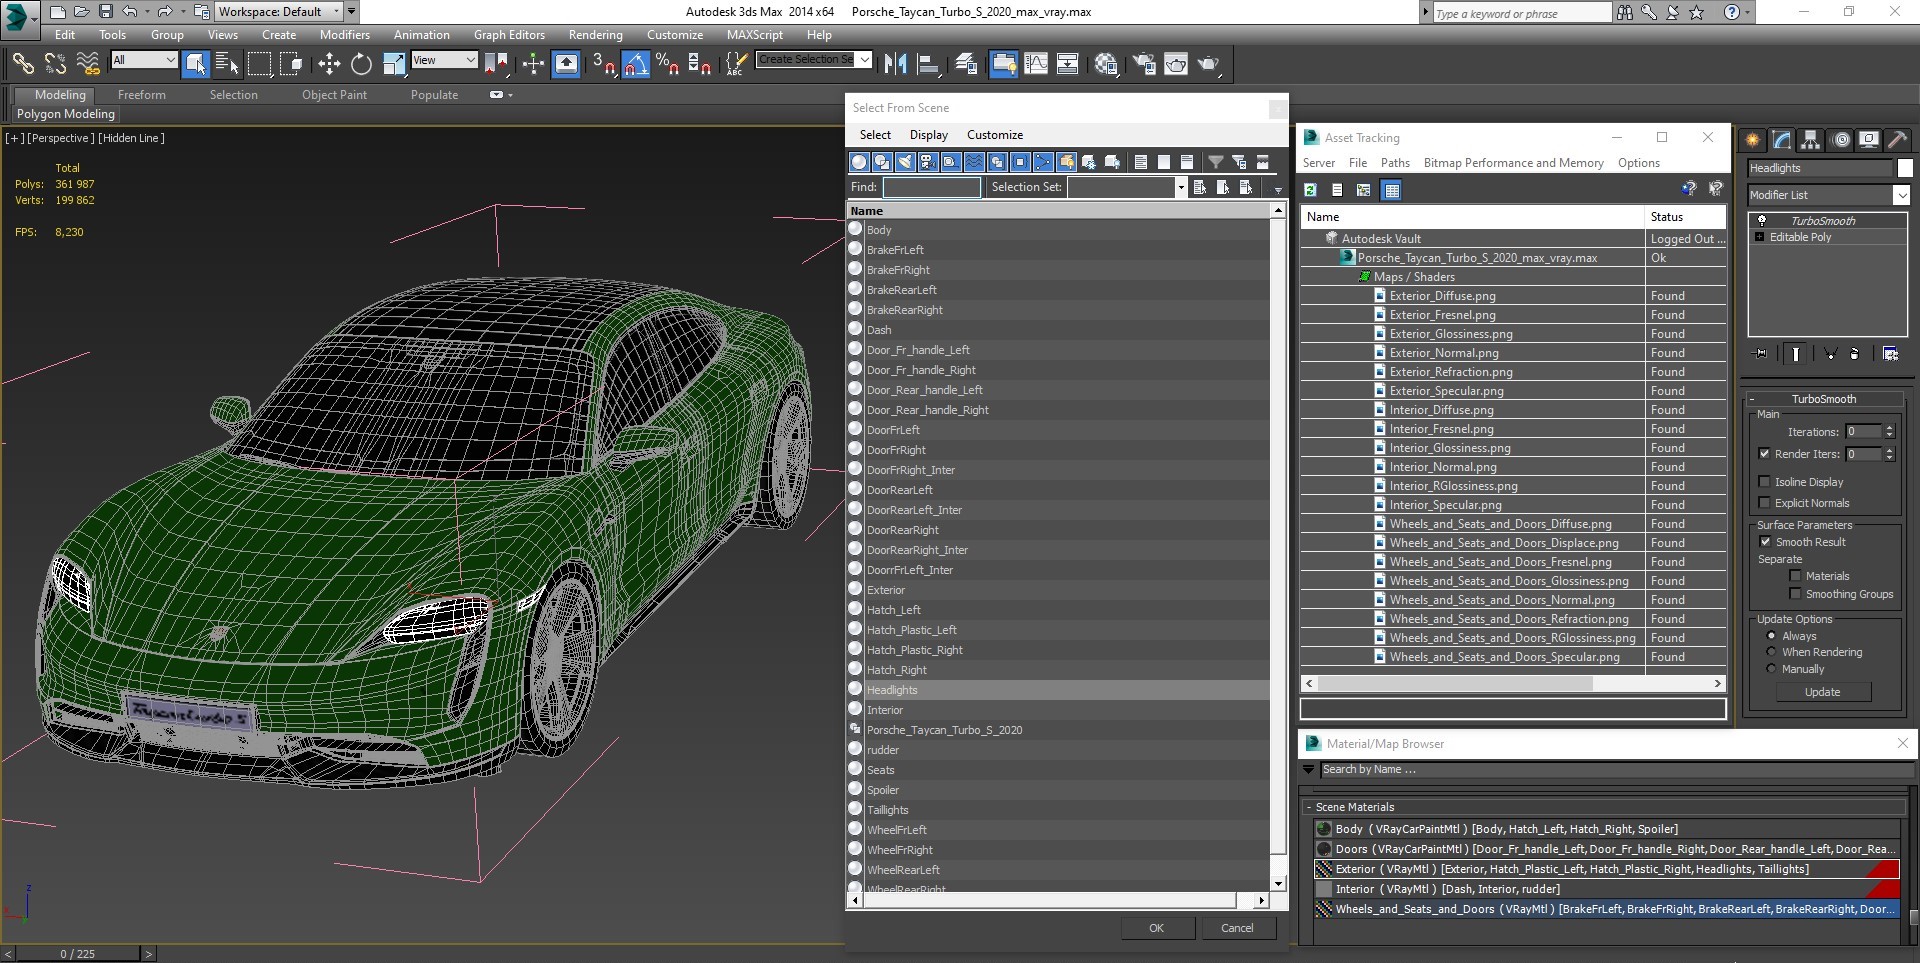Click the TurboSmooth Update button
The height and width of the screenshot is (963, 1920).
[x=1822, y=692]
